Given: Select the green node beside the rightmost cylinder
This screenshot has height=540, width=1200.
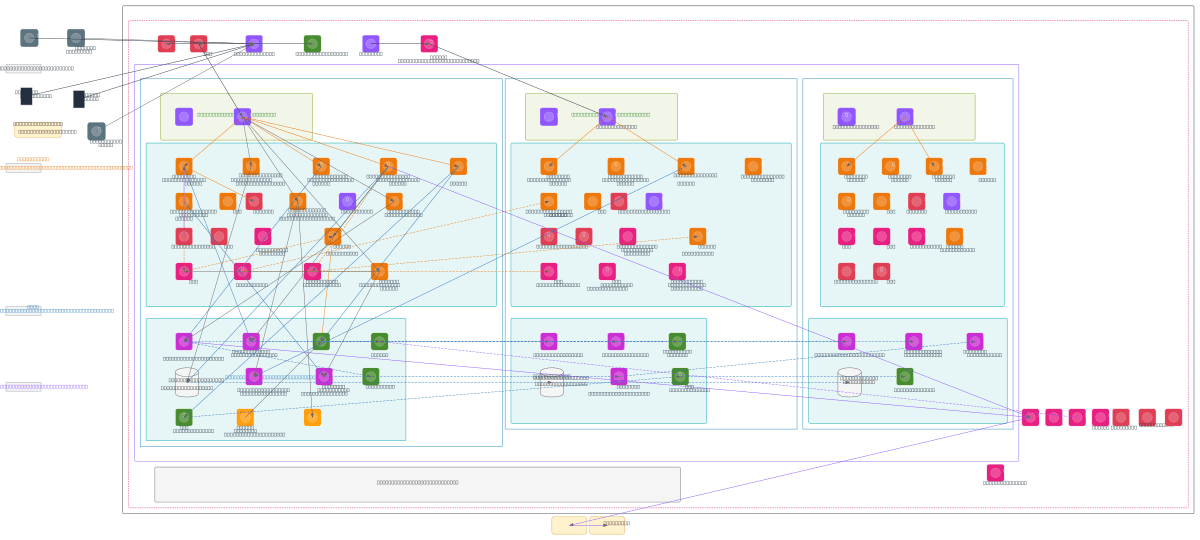Looking at the screenshot, I should coord(905,377).
